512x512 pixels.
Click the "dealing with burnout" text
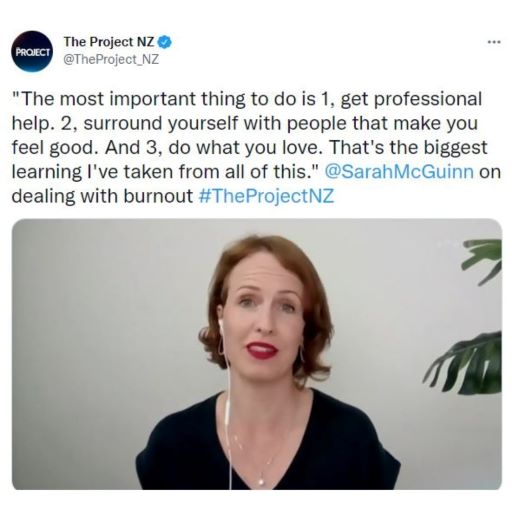click(x=102, y=196)
